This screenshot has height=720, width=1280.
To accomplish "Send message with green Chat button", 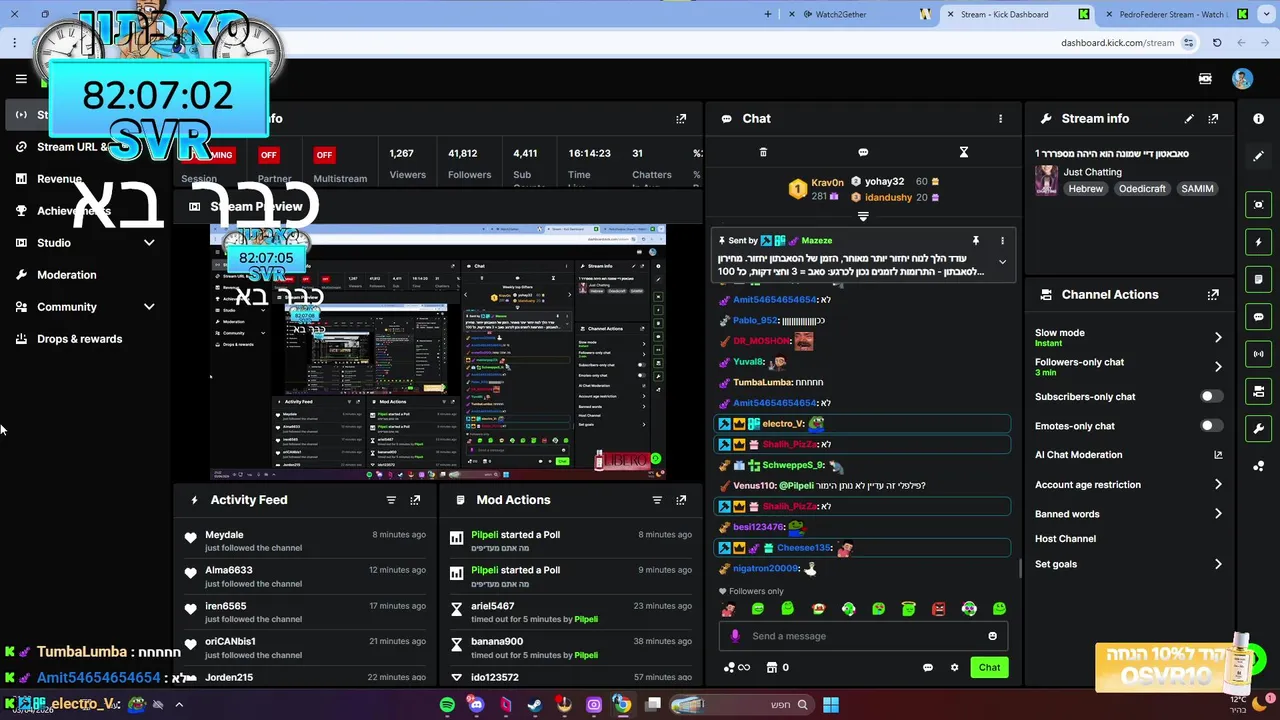I will coord(989,667).
